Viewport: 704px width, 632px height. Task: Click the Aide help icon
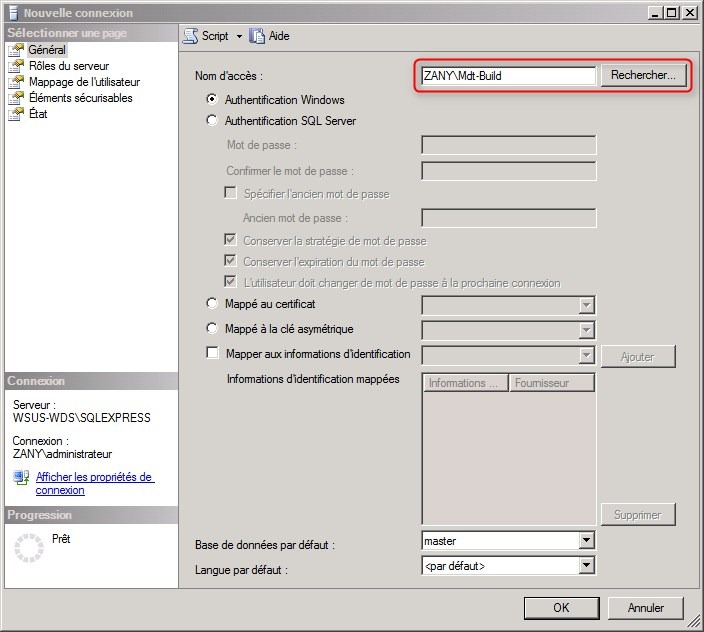pyautogui.click(x=257, y=36)
